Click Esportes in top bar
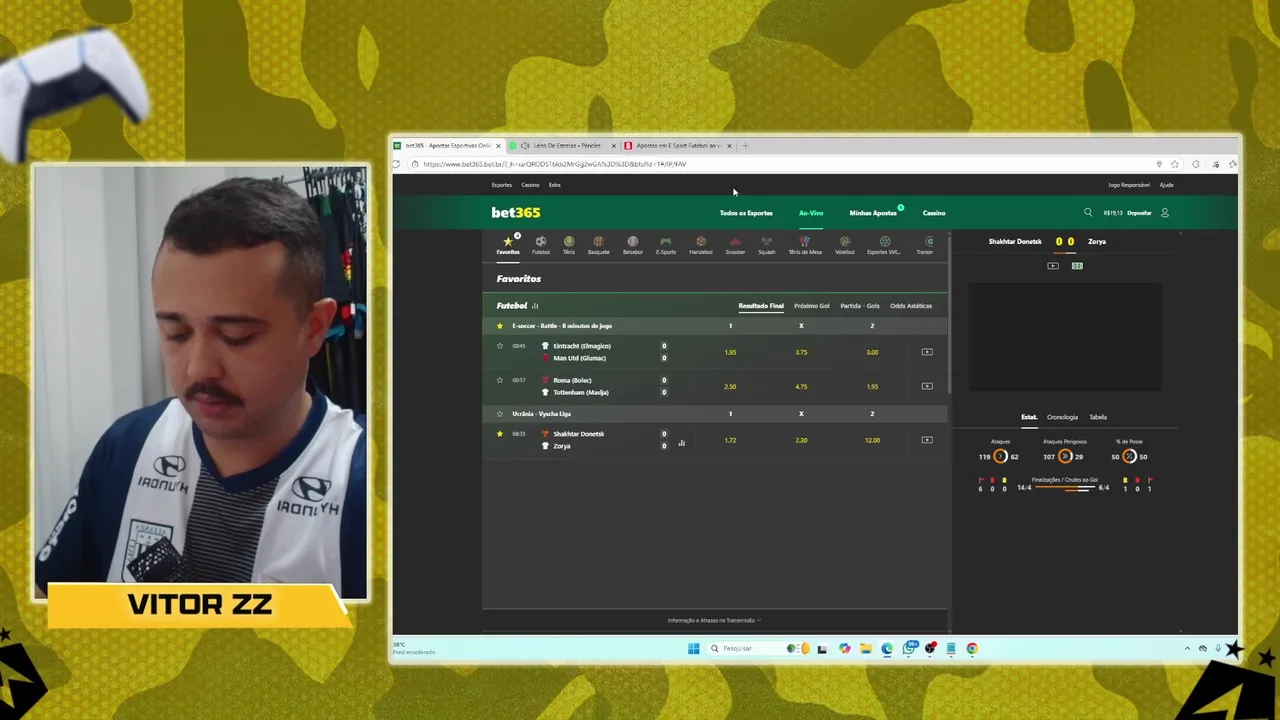1280x720 pixels. pyautogui.click(x=502, y=185)
